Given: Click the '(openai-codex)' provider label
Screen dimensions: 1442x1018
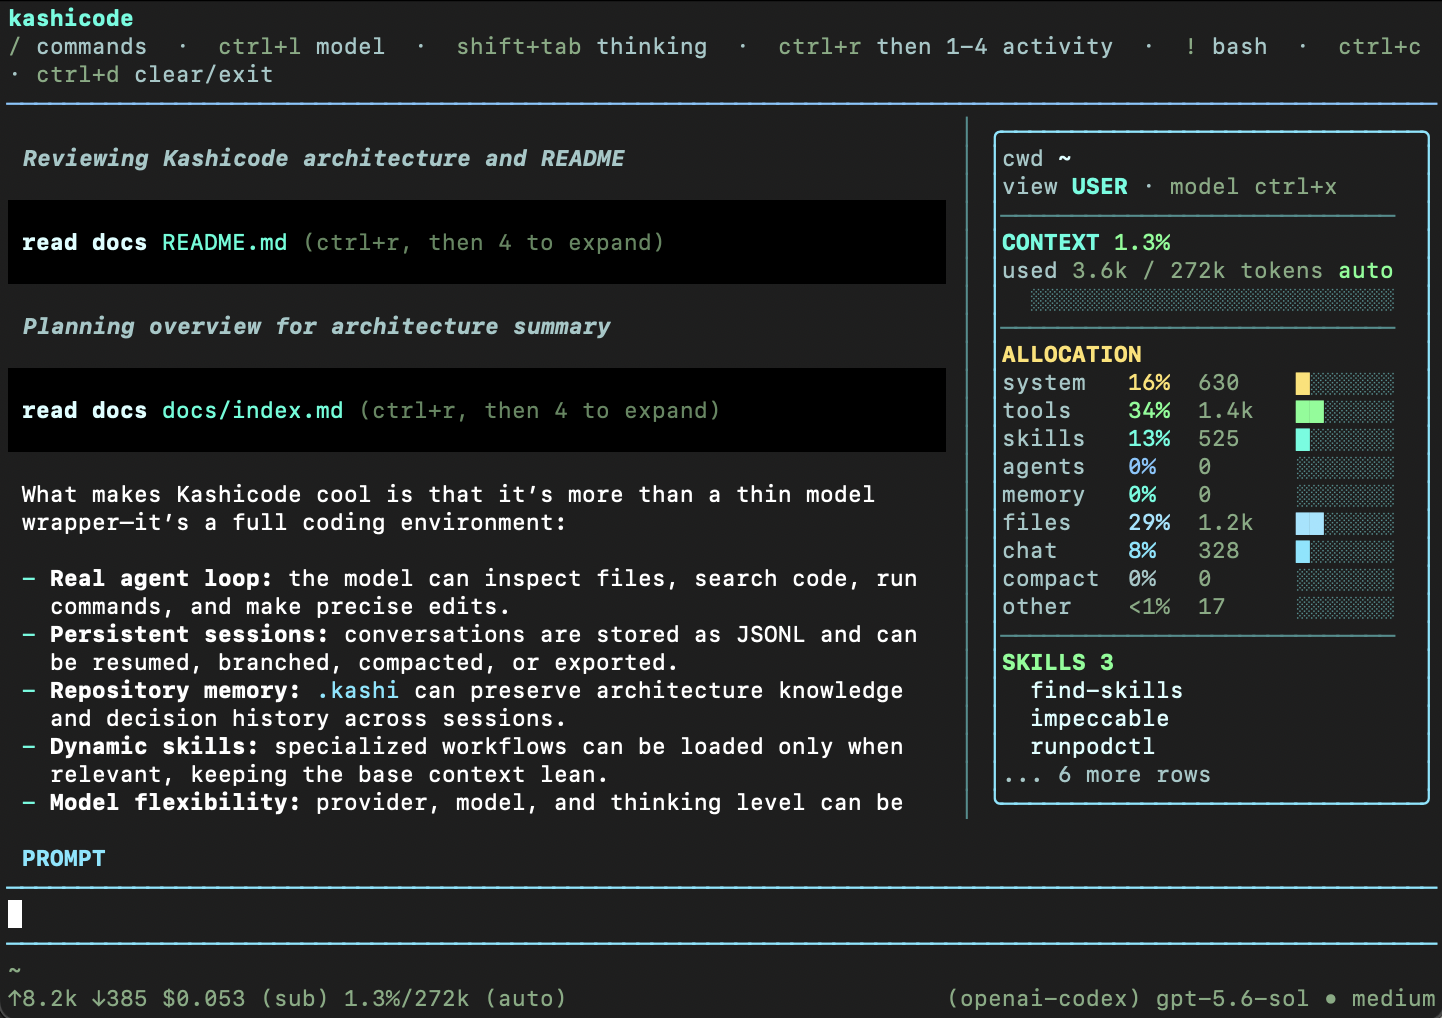Looking at the screenshot, I should (x=1044, y=998).
